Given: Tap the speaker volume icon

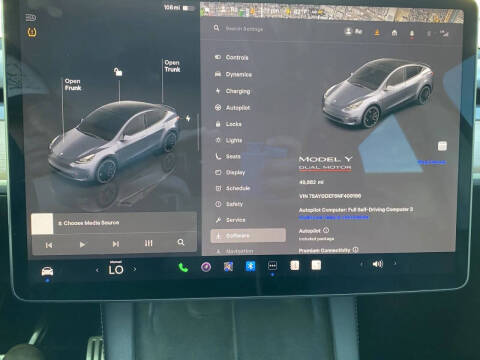Looking at the screenshot, I should [378, 264].
